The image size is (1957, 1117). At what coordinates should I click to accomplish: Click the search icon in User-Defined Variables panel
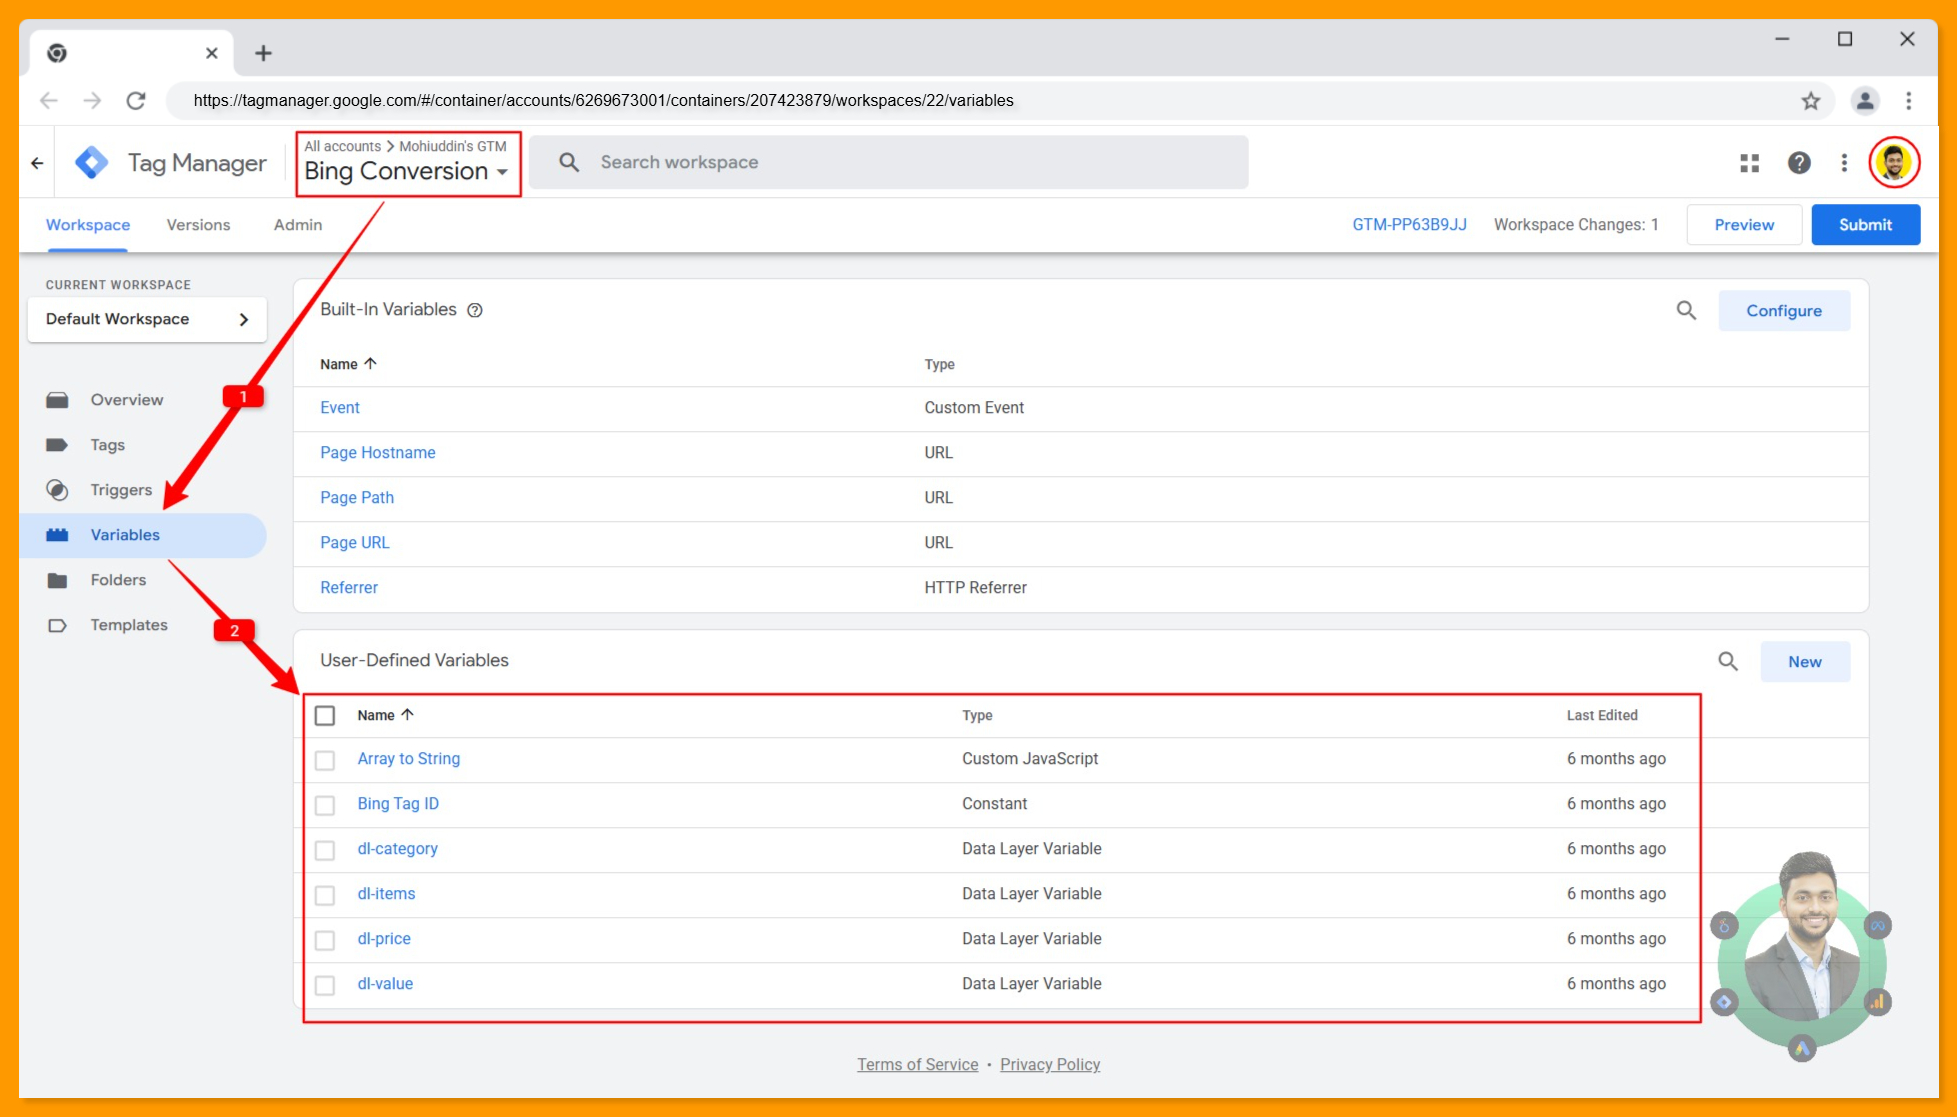pyautogui.click(x=1728, y=661)
